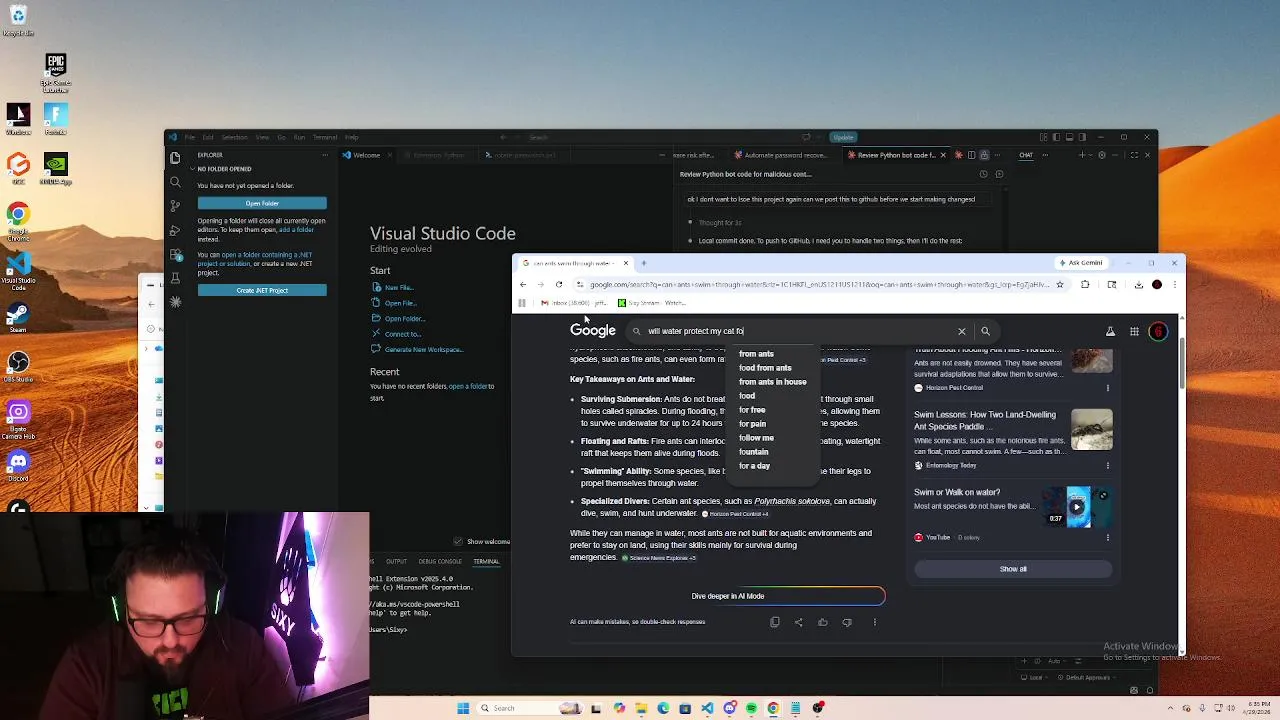Open more options for the AI overview
Image resolution: width=1280 pixels, height=720 pixels.
coord(875,622)
